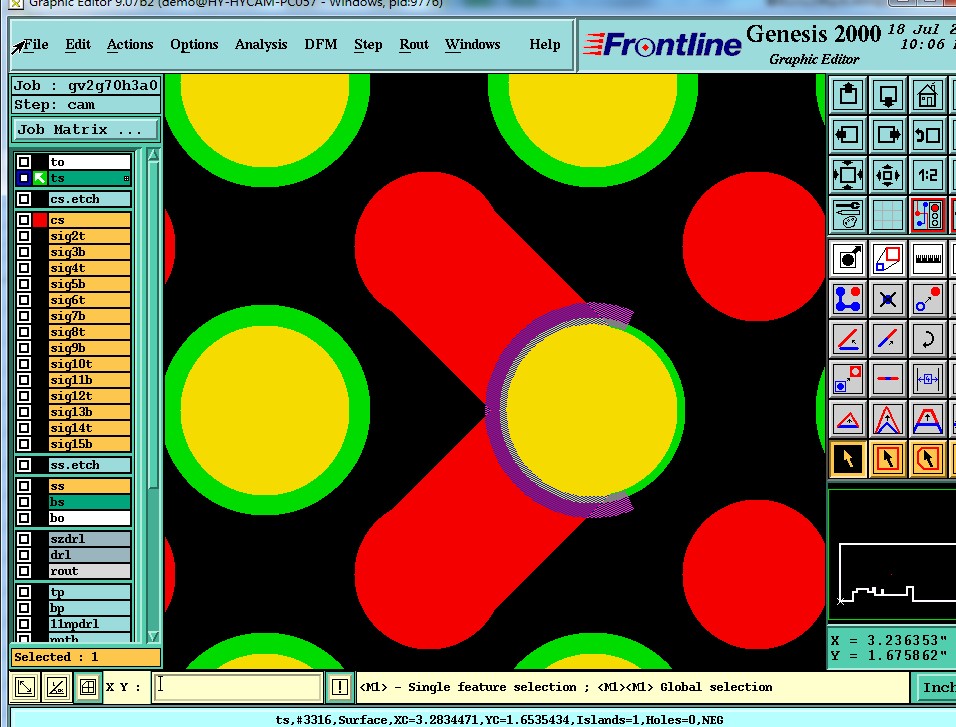Open the Rout menu
Viewport: 956px width, 727px height.
(414, 45)
